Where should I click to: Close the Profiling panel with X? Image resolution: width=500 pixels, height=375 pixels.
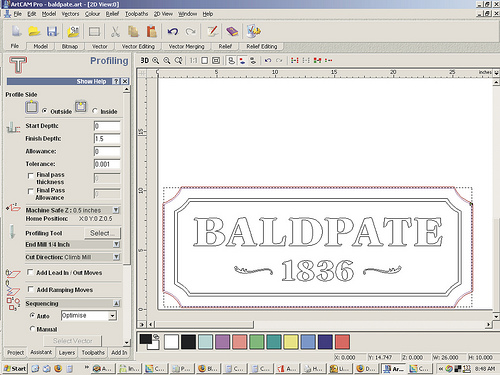point(125,81)
